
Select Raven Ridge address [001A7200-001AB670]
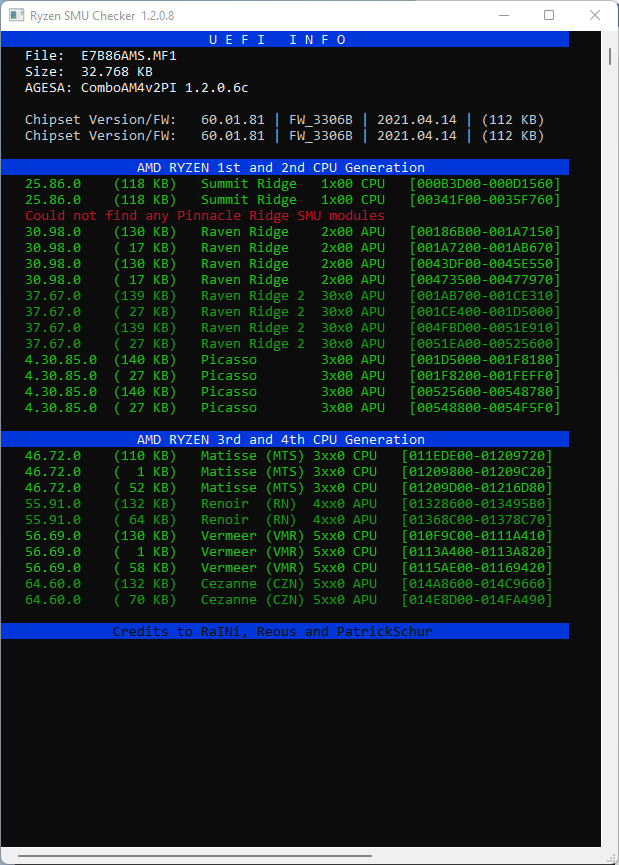[x=484, y=248]
